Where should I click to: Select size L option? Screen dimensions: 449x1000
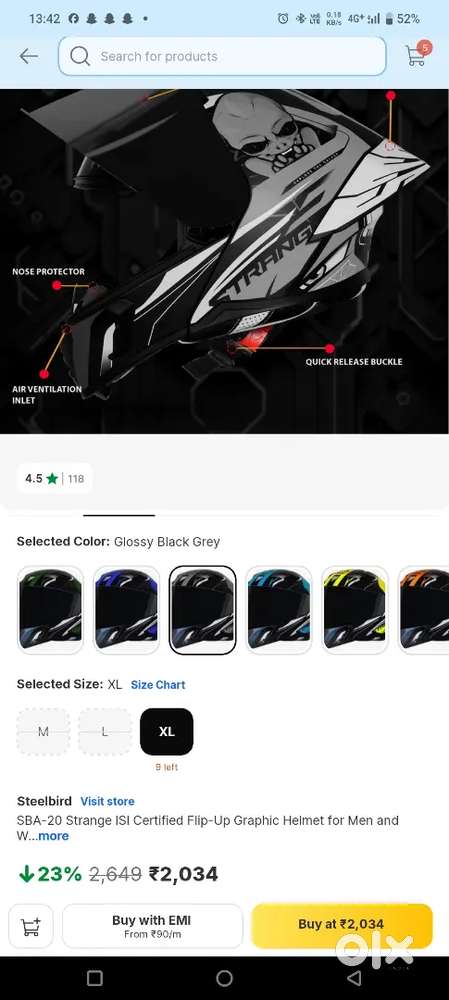pyautogui.click(x=105, y=732)
